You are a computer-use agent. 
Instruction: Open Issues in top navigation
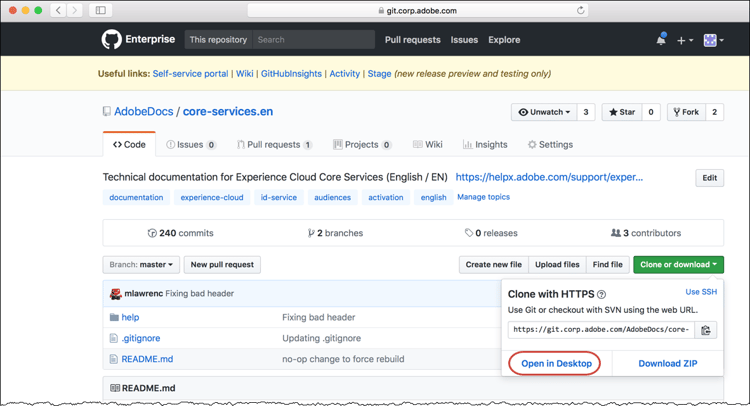point(464,40)
